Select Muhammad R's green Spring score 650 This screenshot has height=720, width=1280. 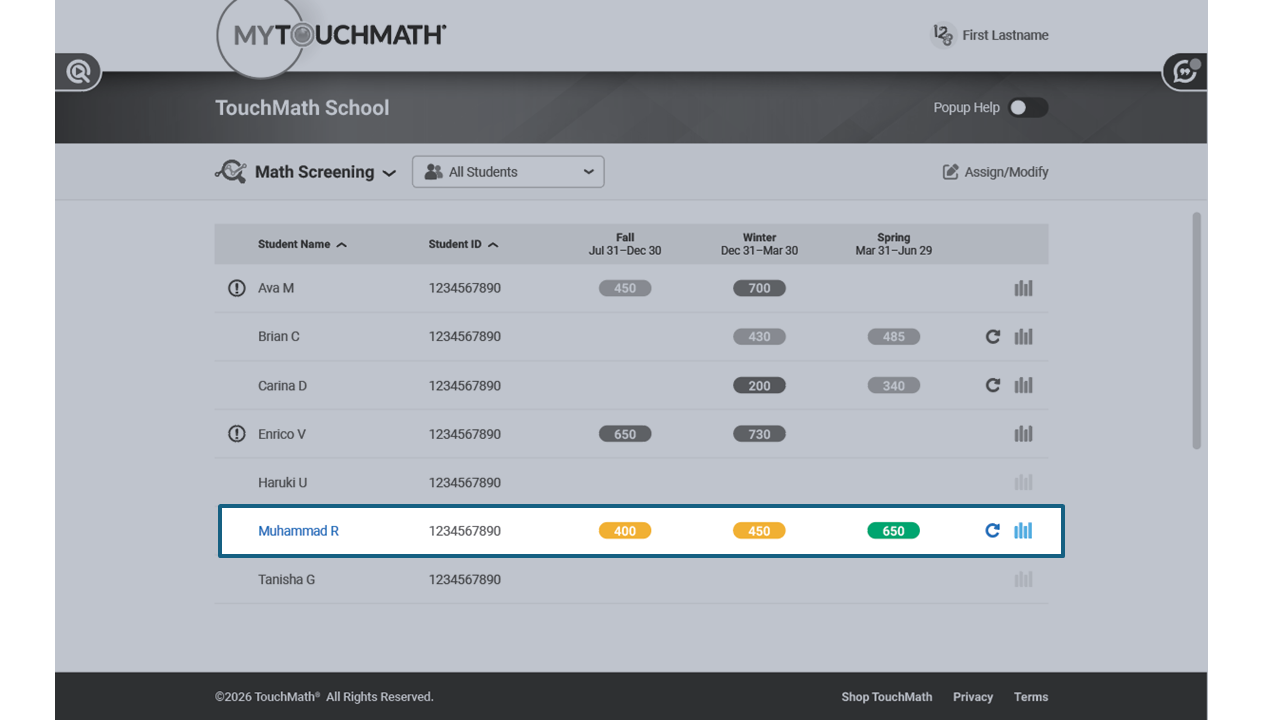(x=893, y=531)
